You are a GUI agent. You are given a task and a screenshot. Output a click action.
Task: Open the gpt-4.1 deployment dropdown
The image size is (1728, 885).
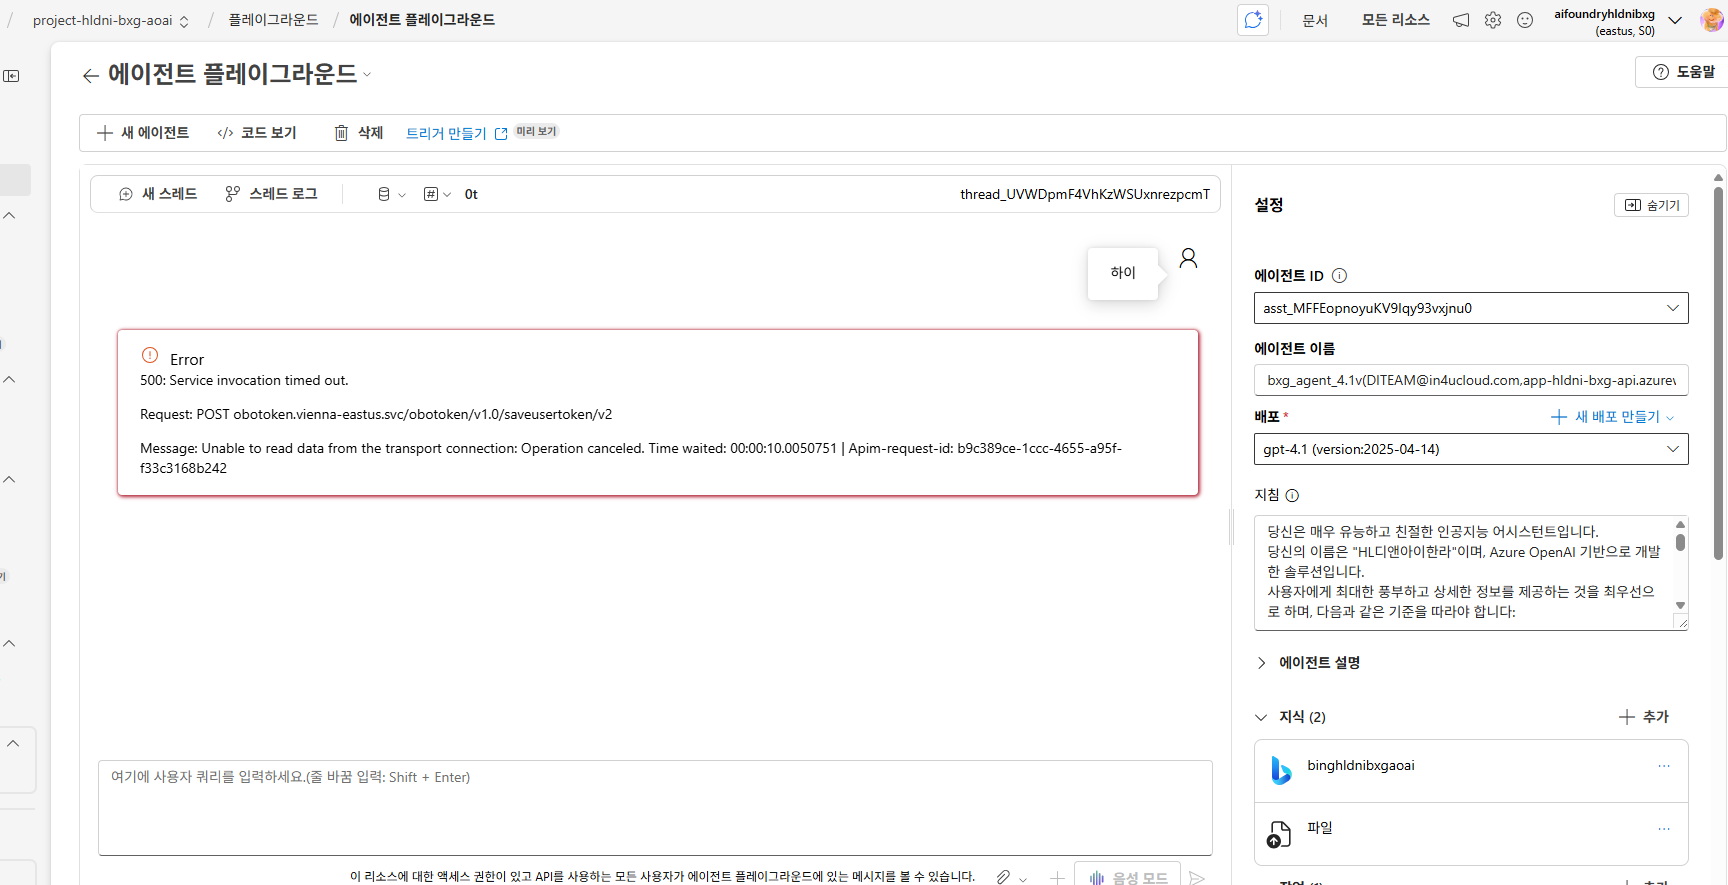1471,449
